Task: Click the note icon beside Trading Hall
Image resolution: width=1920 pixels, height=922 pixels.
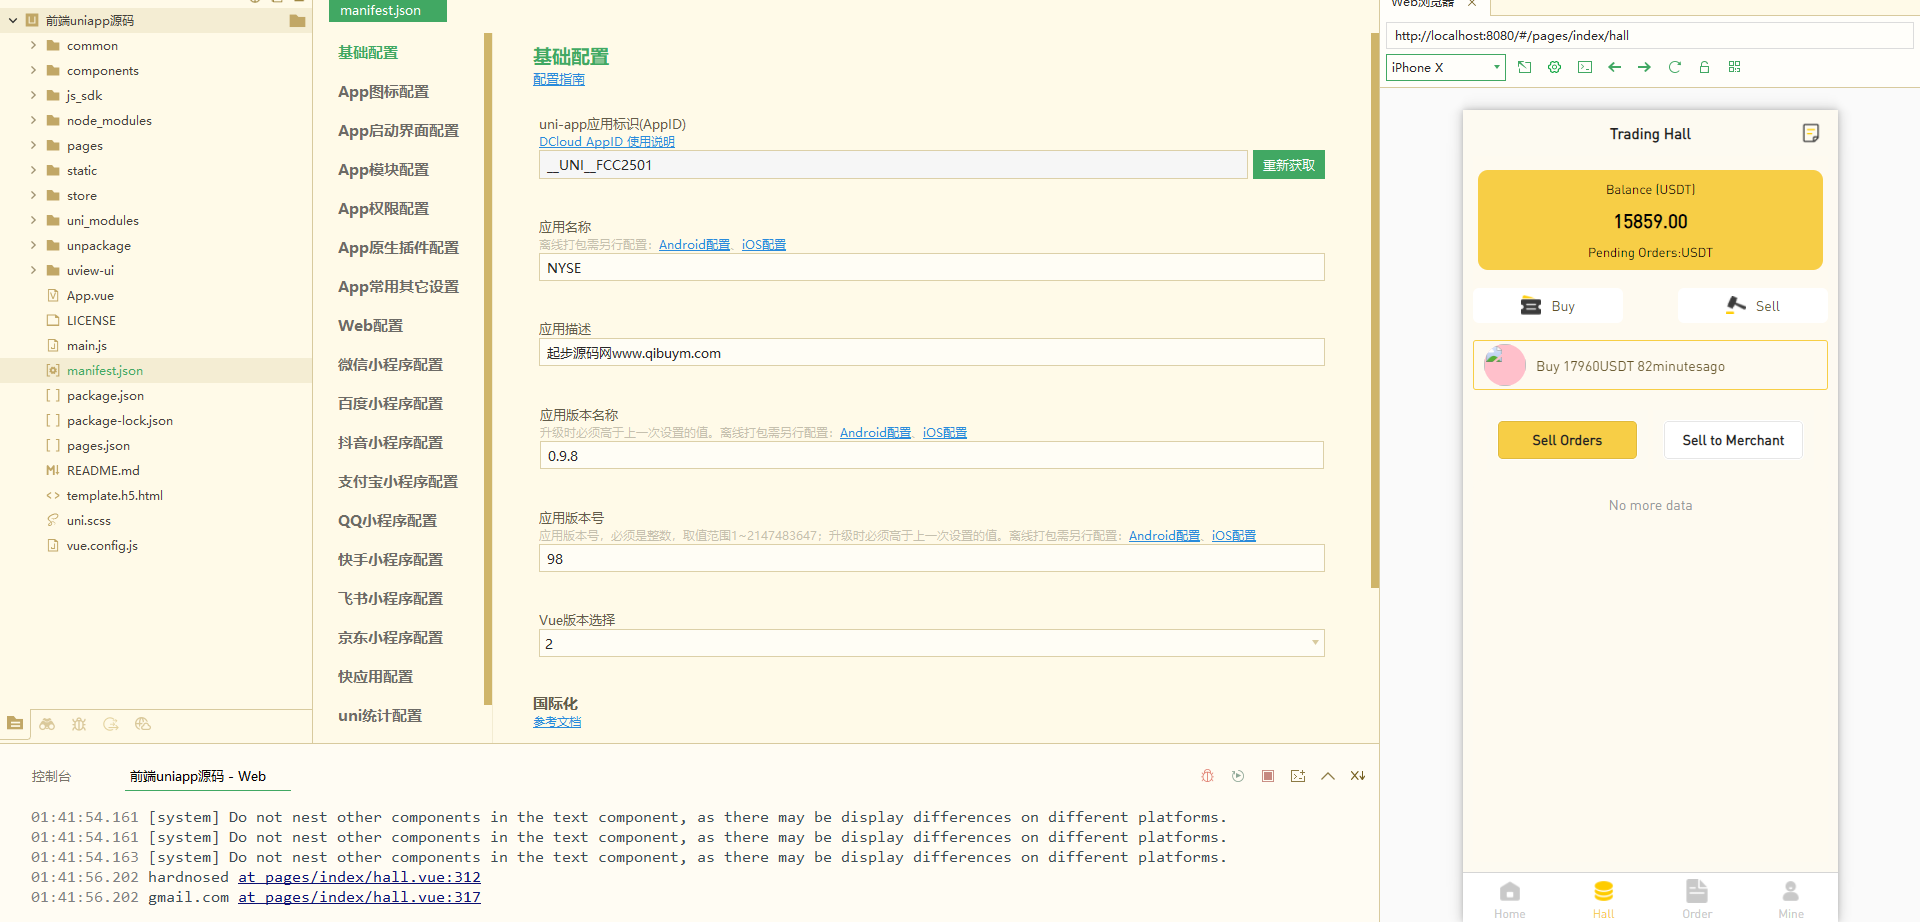Action: click(1810, 133)
